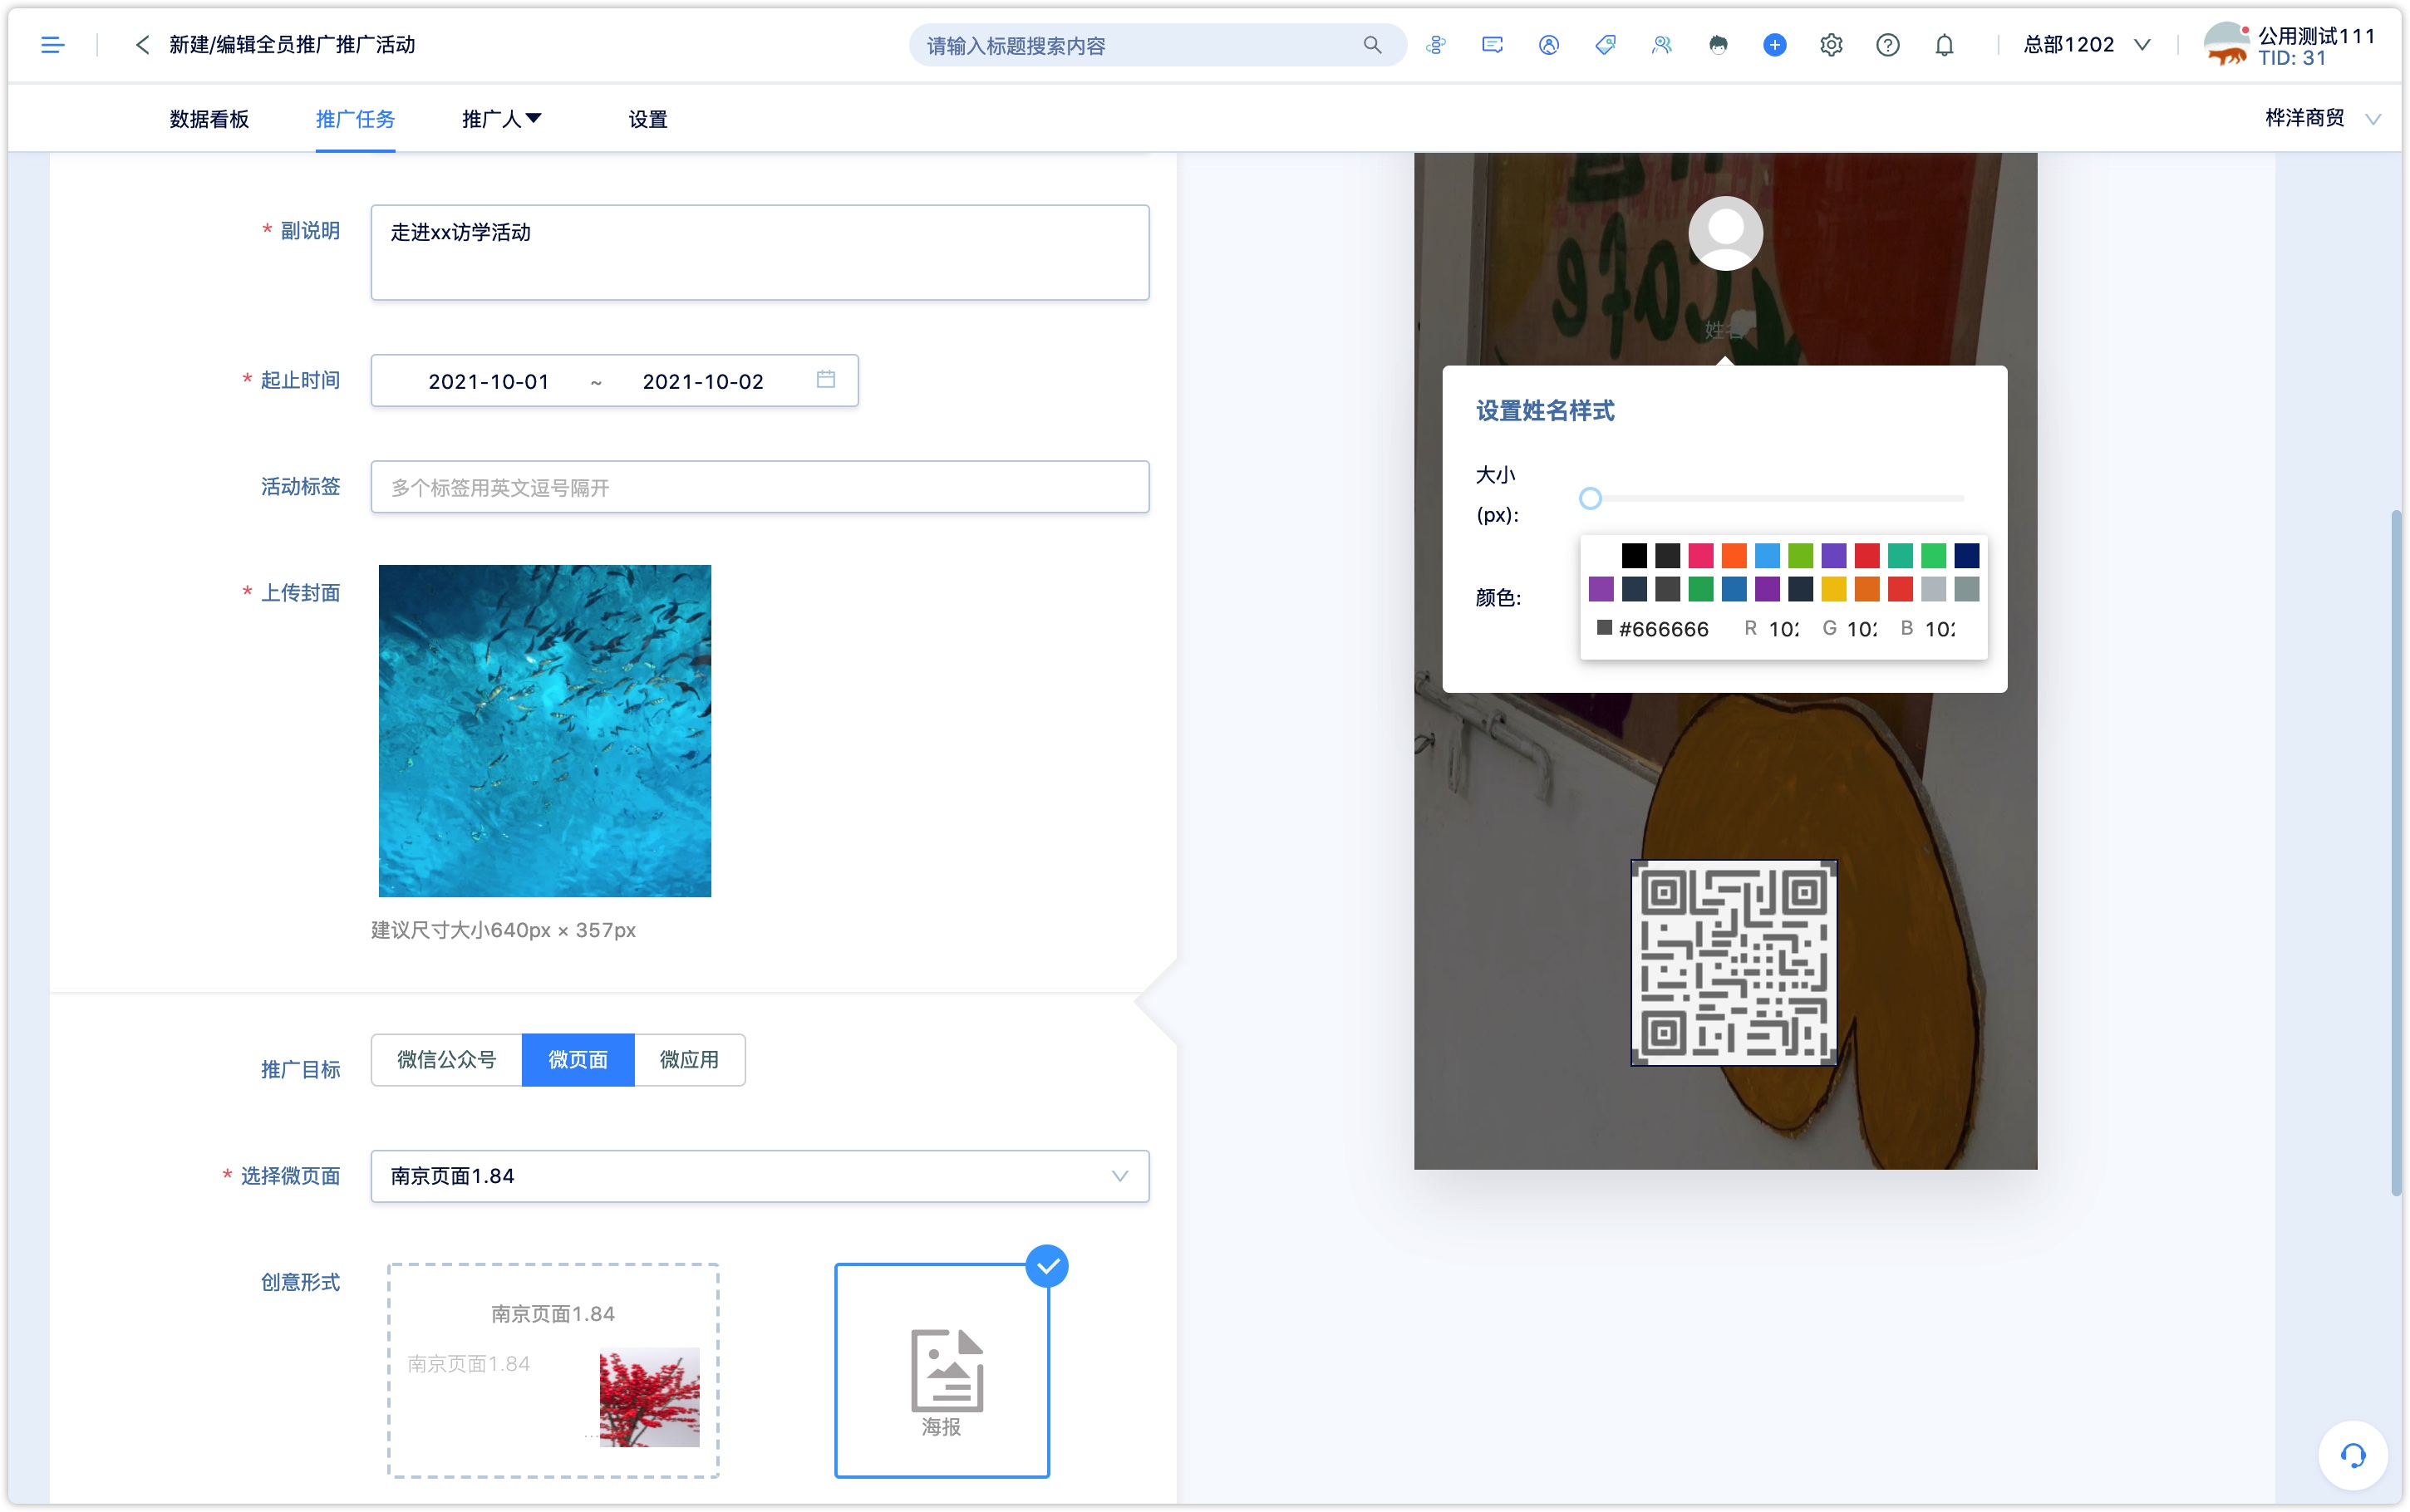The image size is (2410, 1512).
Task: Click the blue plus add button
Action: tap(1775, 45)
